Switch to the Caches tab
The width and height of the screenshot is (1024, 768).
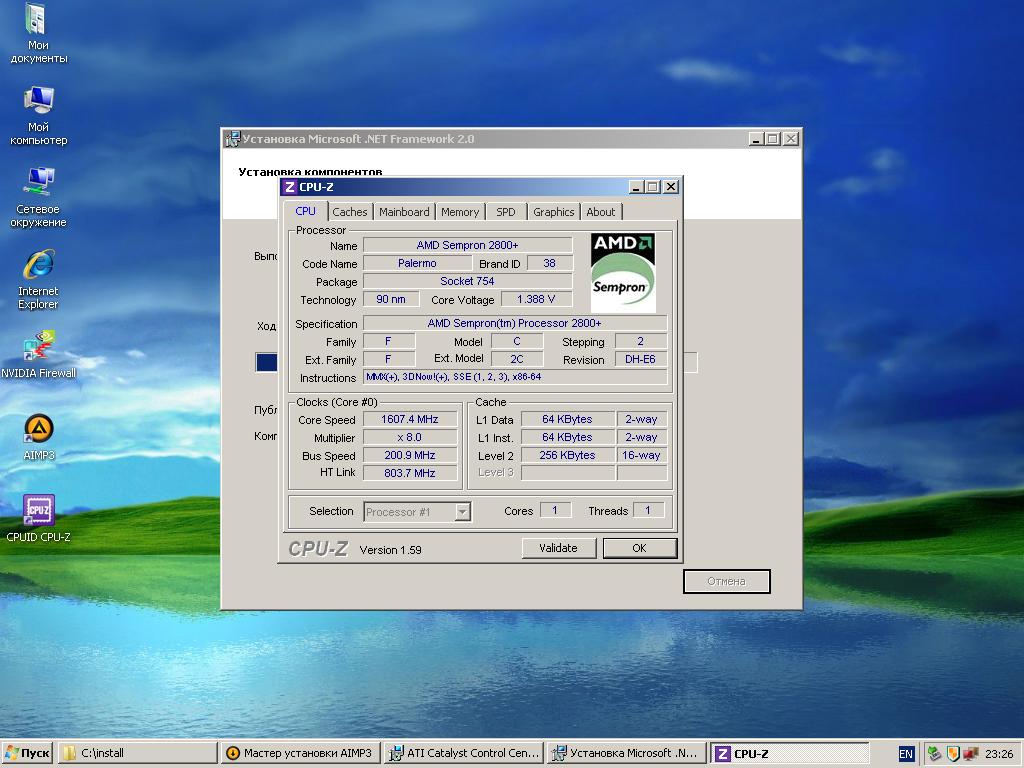349,212
